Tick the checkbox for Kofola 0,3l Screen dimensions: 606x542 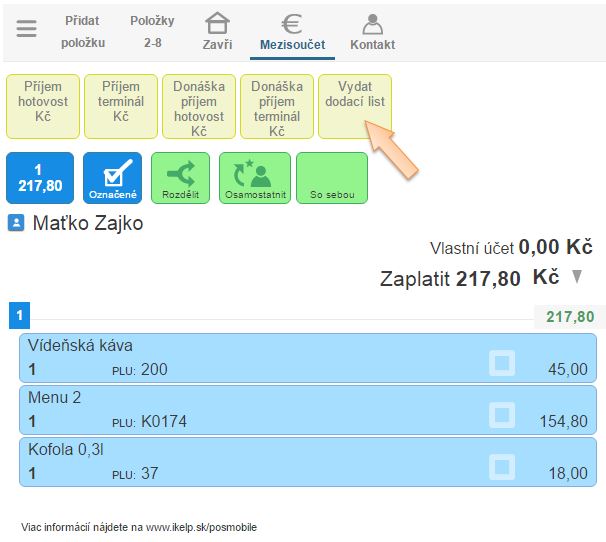[x=502, y=465]
